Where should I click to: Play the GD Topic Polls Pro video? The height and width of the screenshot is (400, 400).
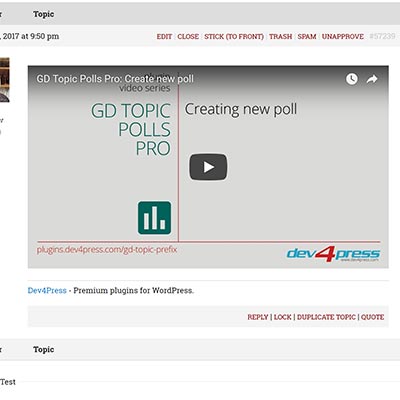(x=208, y=167)
